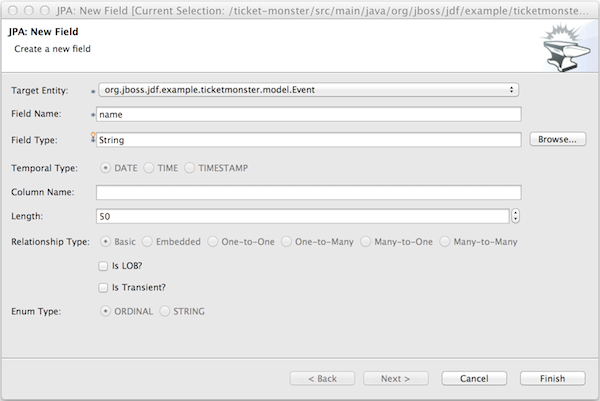Viewport: 600px width, 401px height.
Task: Click the 'Create a new field' text
Action: 52,49
